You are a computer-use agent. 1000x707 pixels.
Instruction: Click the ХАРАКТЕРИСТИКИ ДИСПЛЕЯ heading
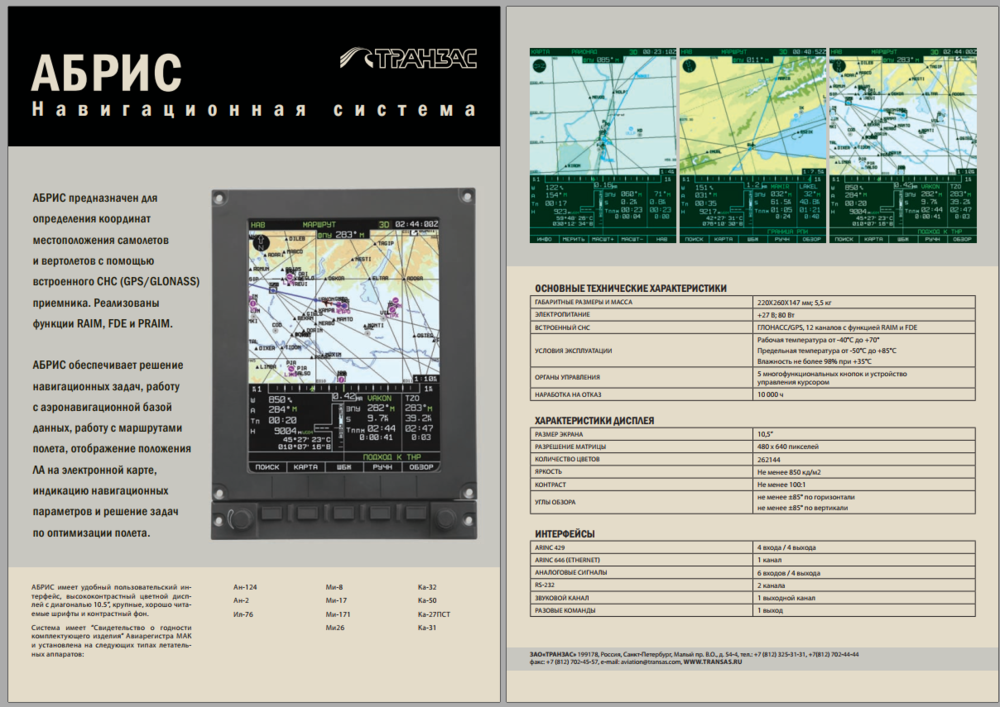click(594, 421)
